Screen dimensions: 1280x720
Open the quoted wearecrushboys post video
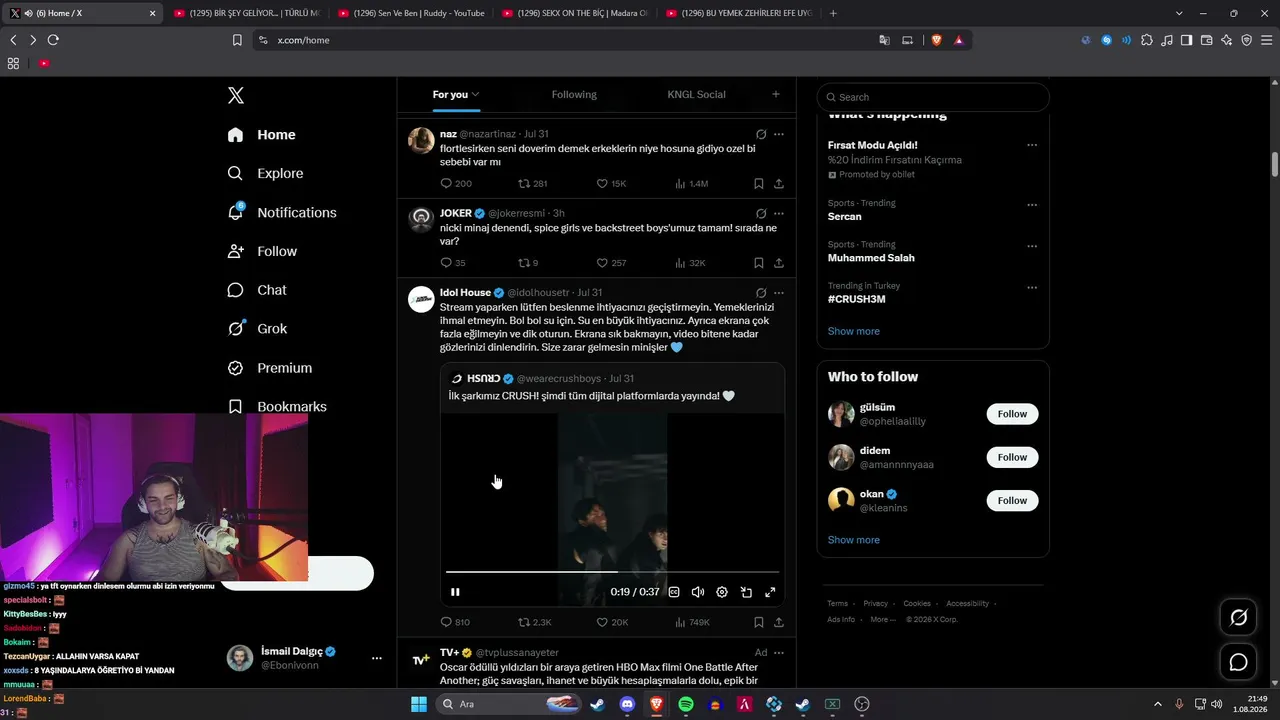click(612, 509)
